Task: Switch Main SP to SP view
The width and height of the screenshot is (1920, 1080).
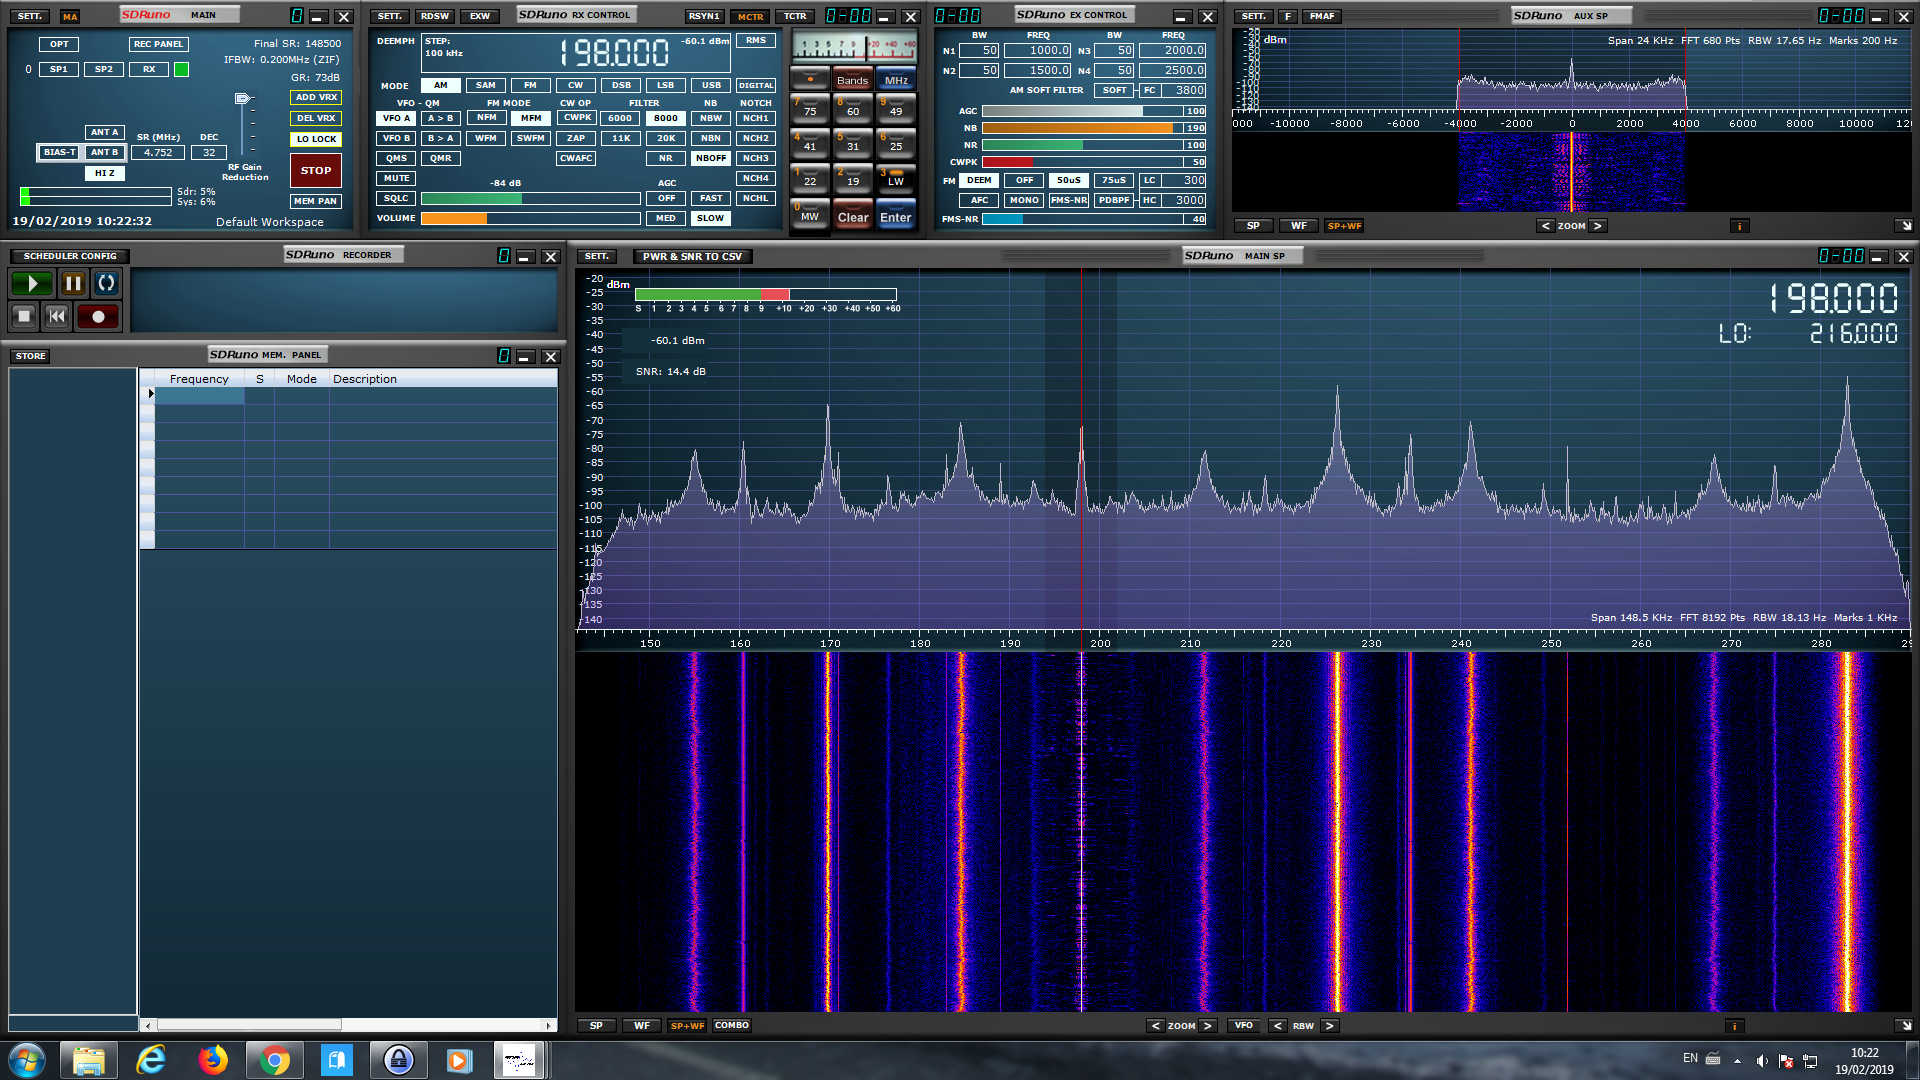Action: click(596, 1026)
